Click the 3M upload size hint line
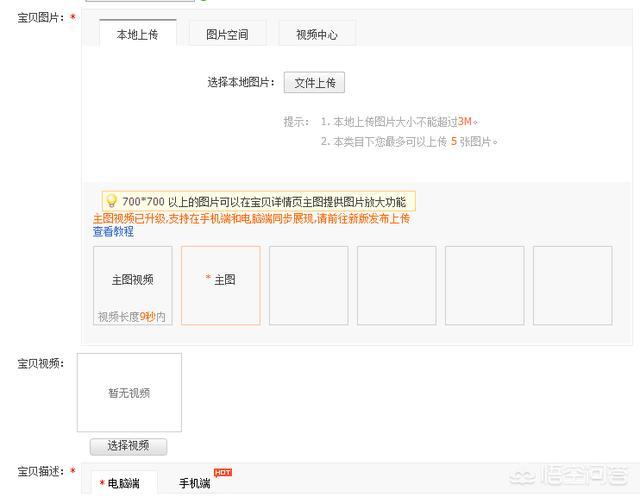The height and width of the screenshot is (497, 640). click(399, 122)
